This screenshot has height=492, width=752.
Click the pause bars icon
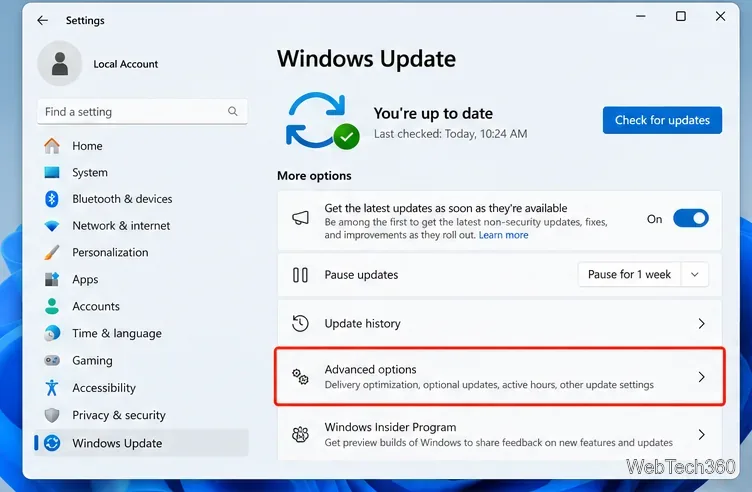pyautogui.click(x=300, y=275)
